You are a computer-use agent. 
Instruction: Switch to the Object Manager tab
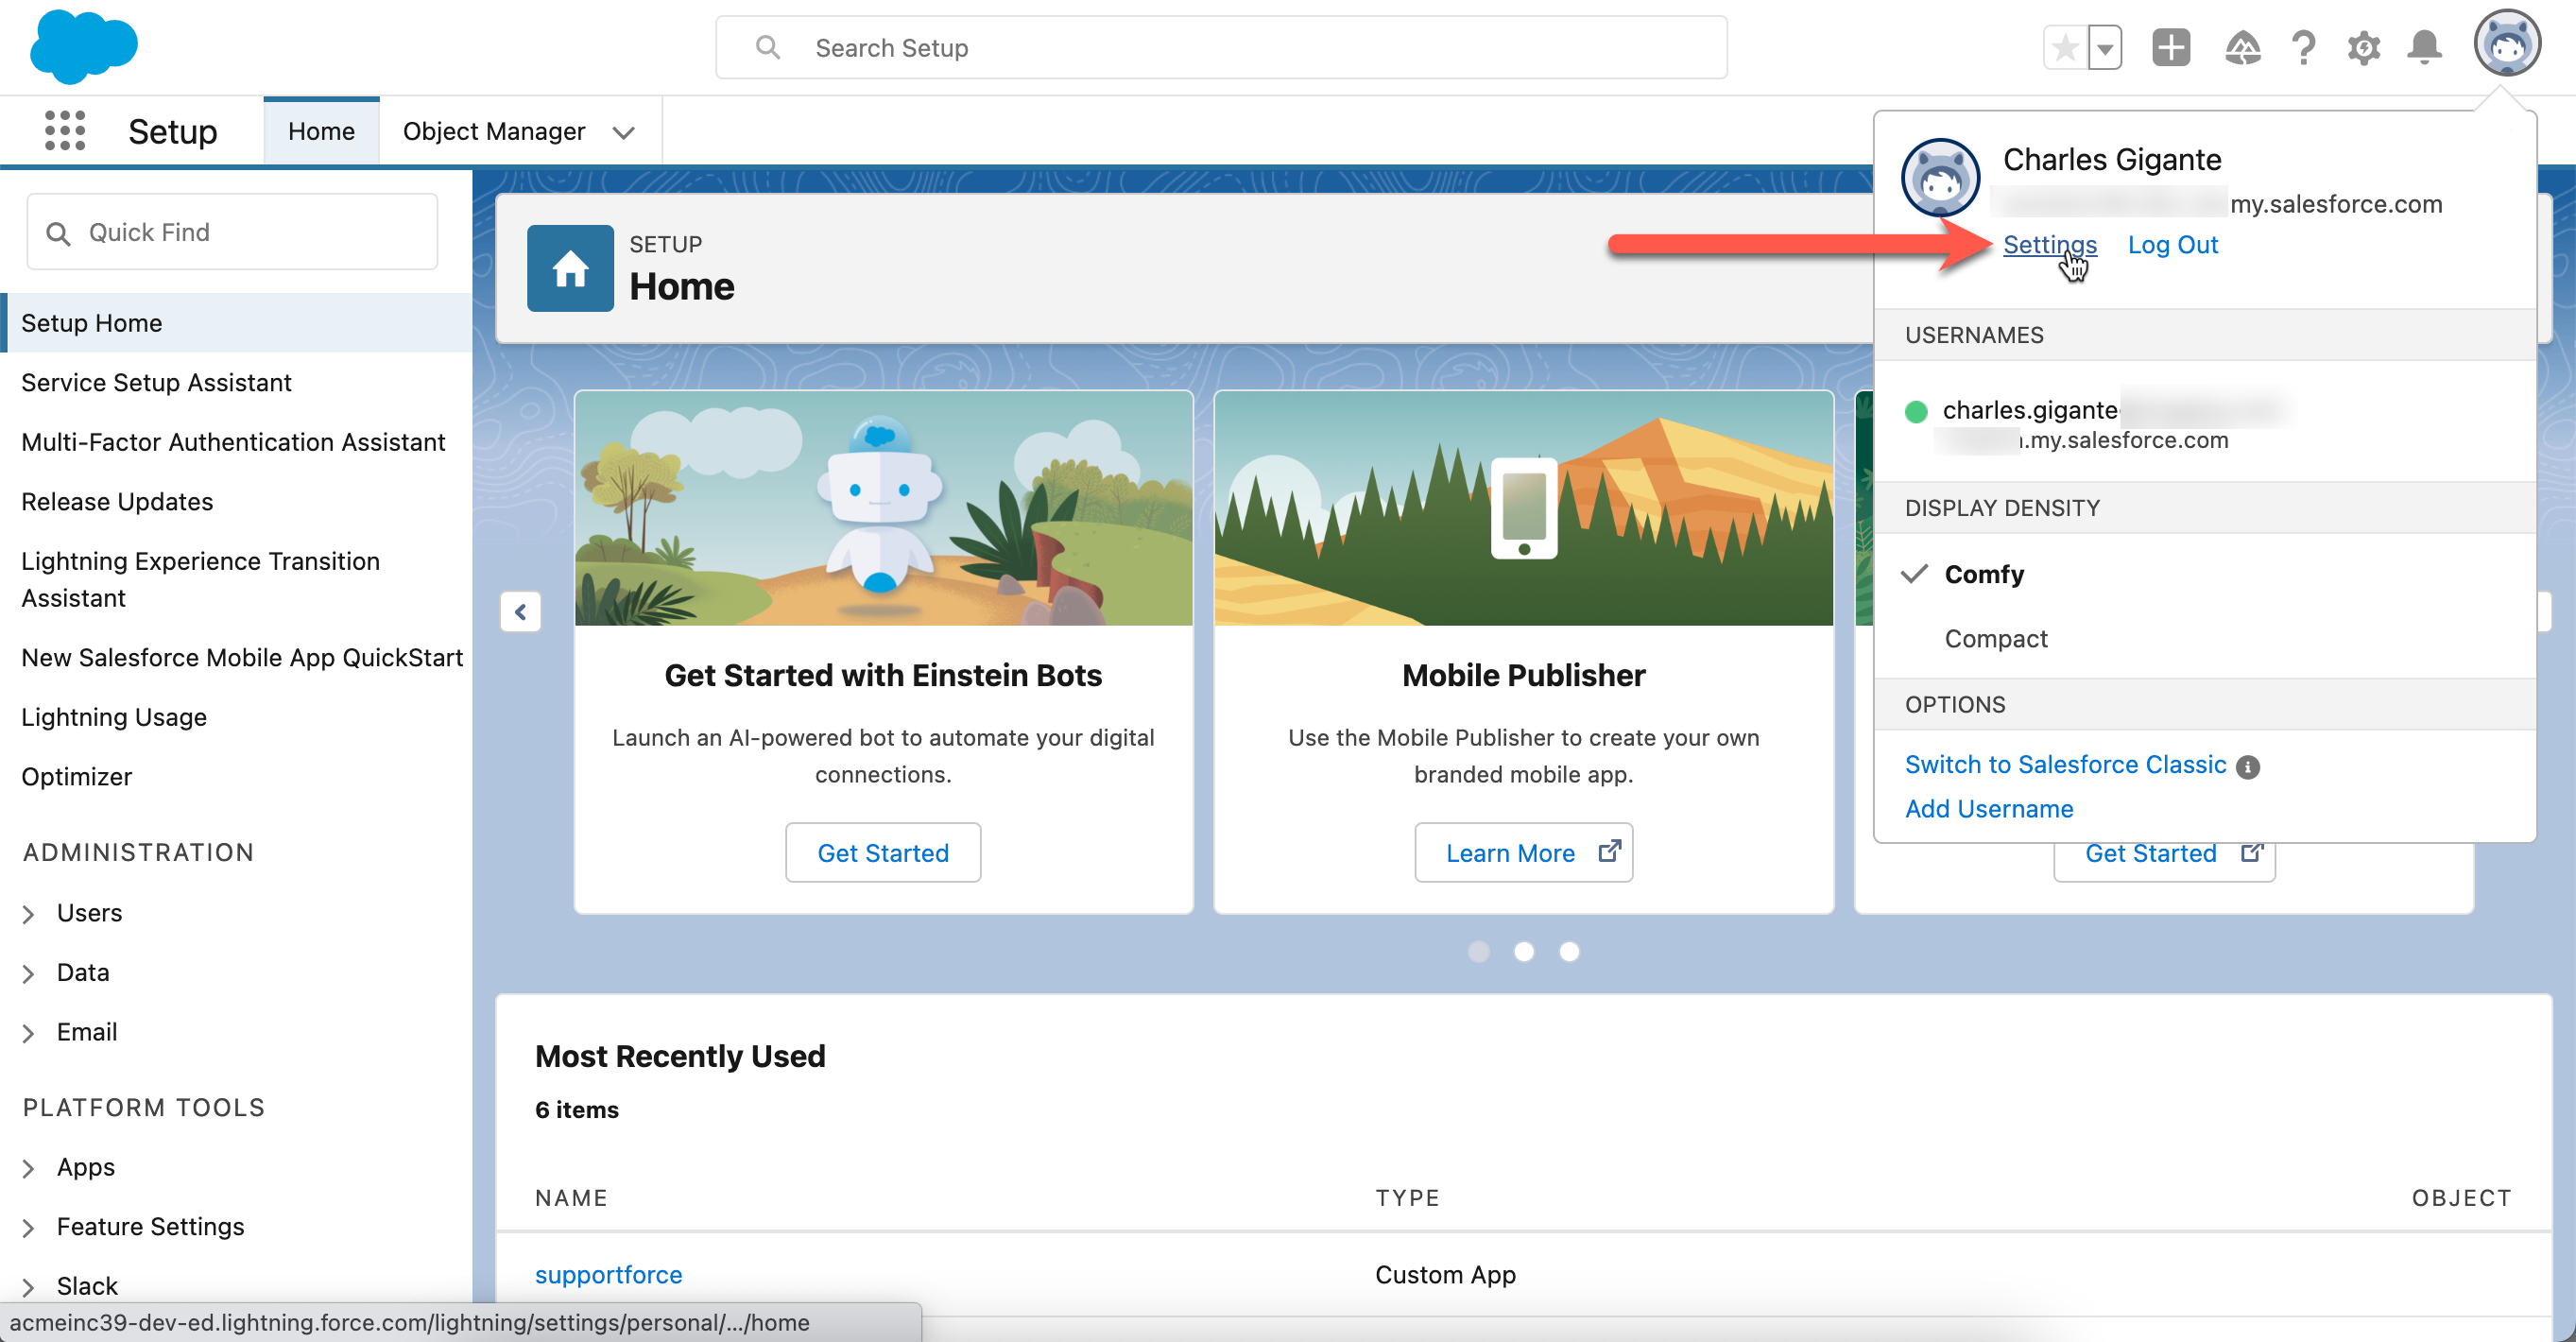point(494,131)
